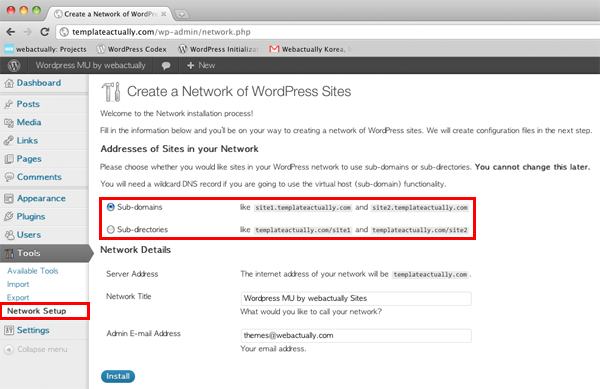The height and width of the screenshot is (389, 600).
Task: Click the webactually Projects bookmark icon
Action: [x=9, y=49]
